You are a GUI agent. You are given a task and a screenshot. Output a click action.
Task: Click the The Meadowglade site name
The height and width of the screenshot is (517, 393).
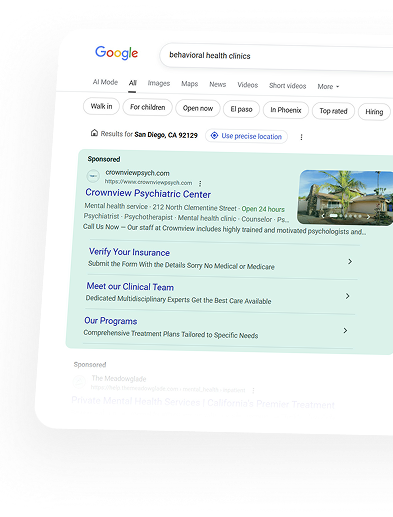click(119, 378)
